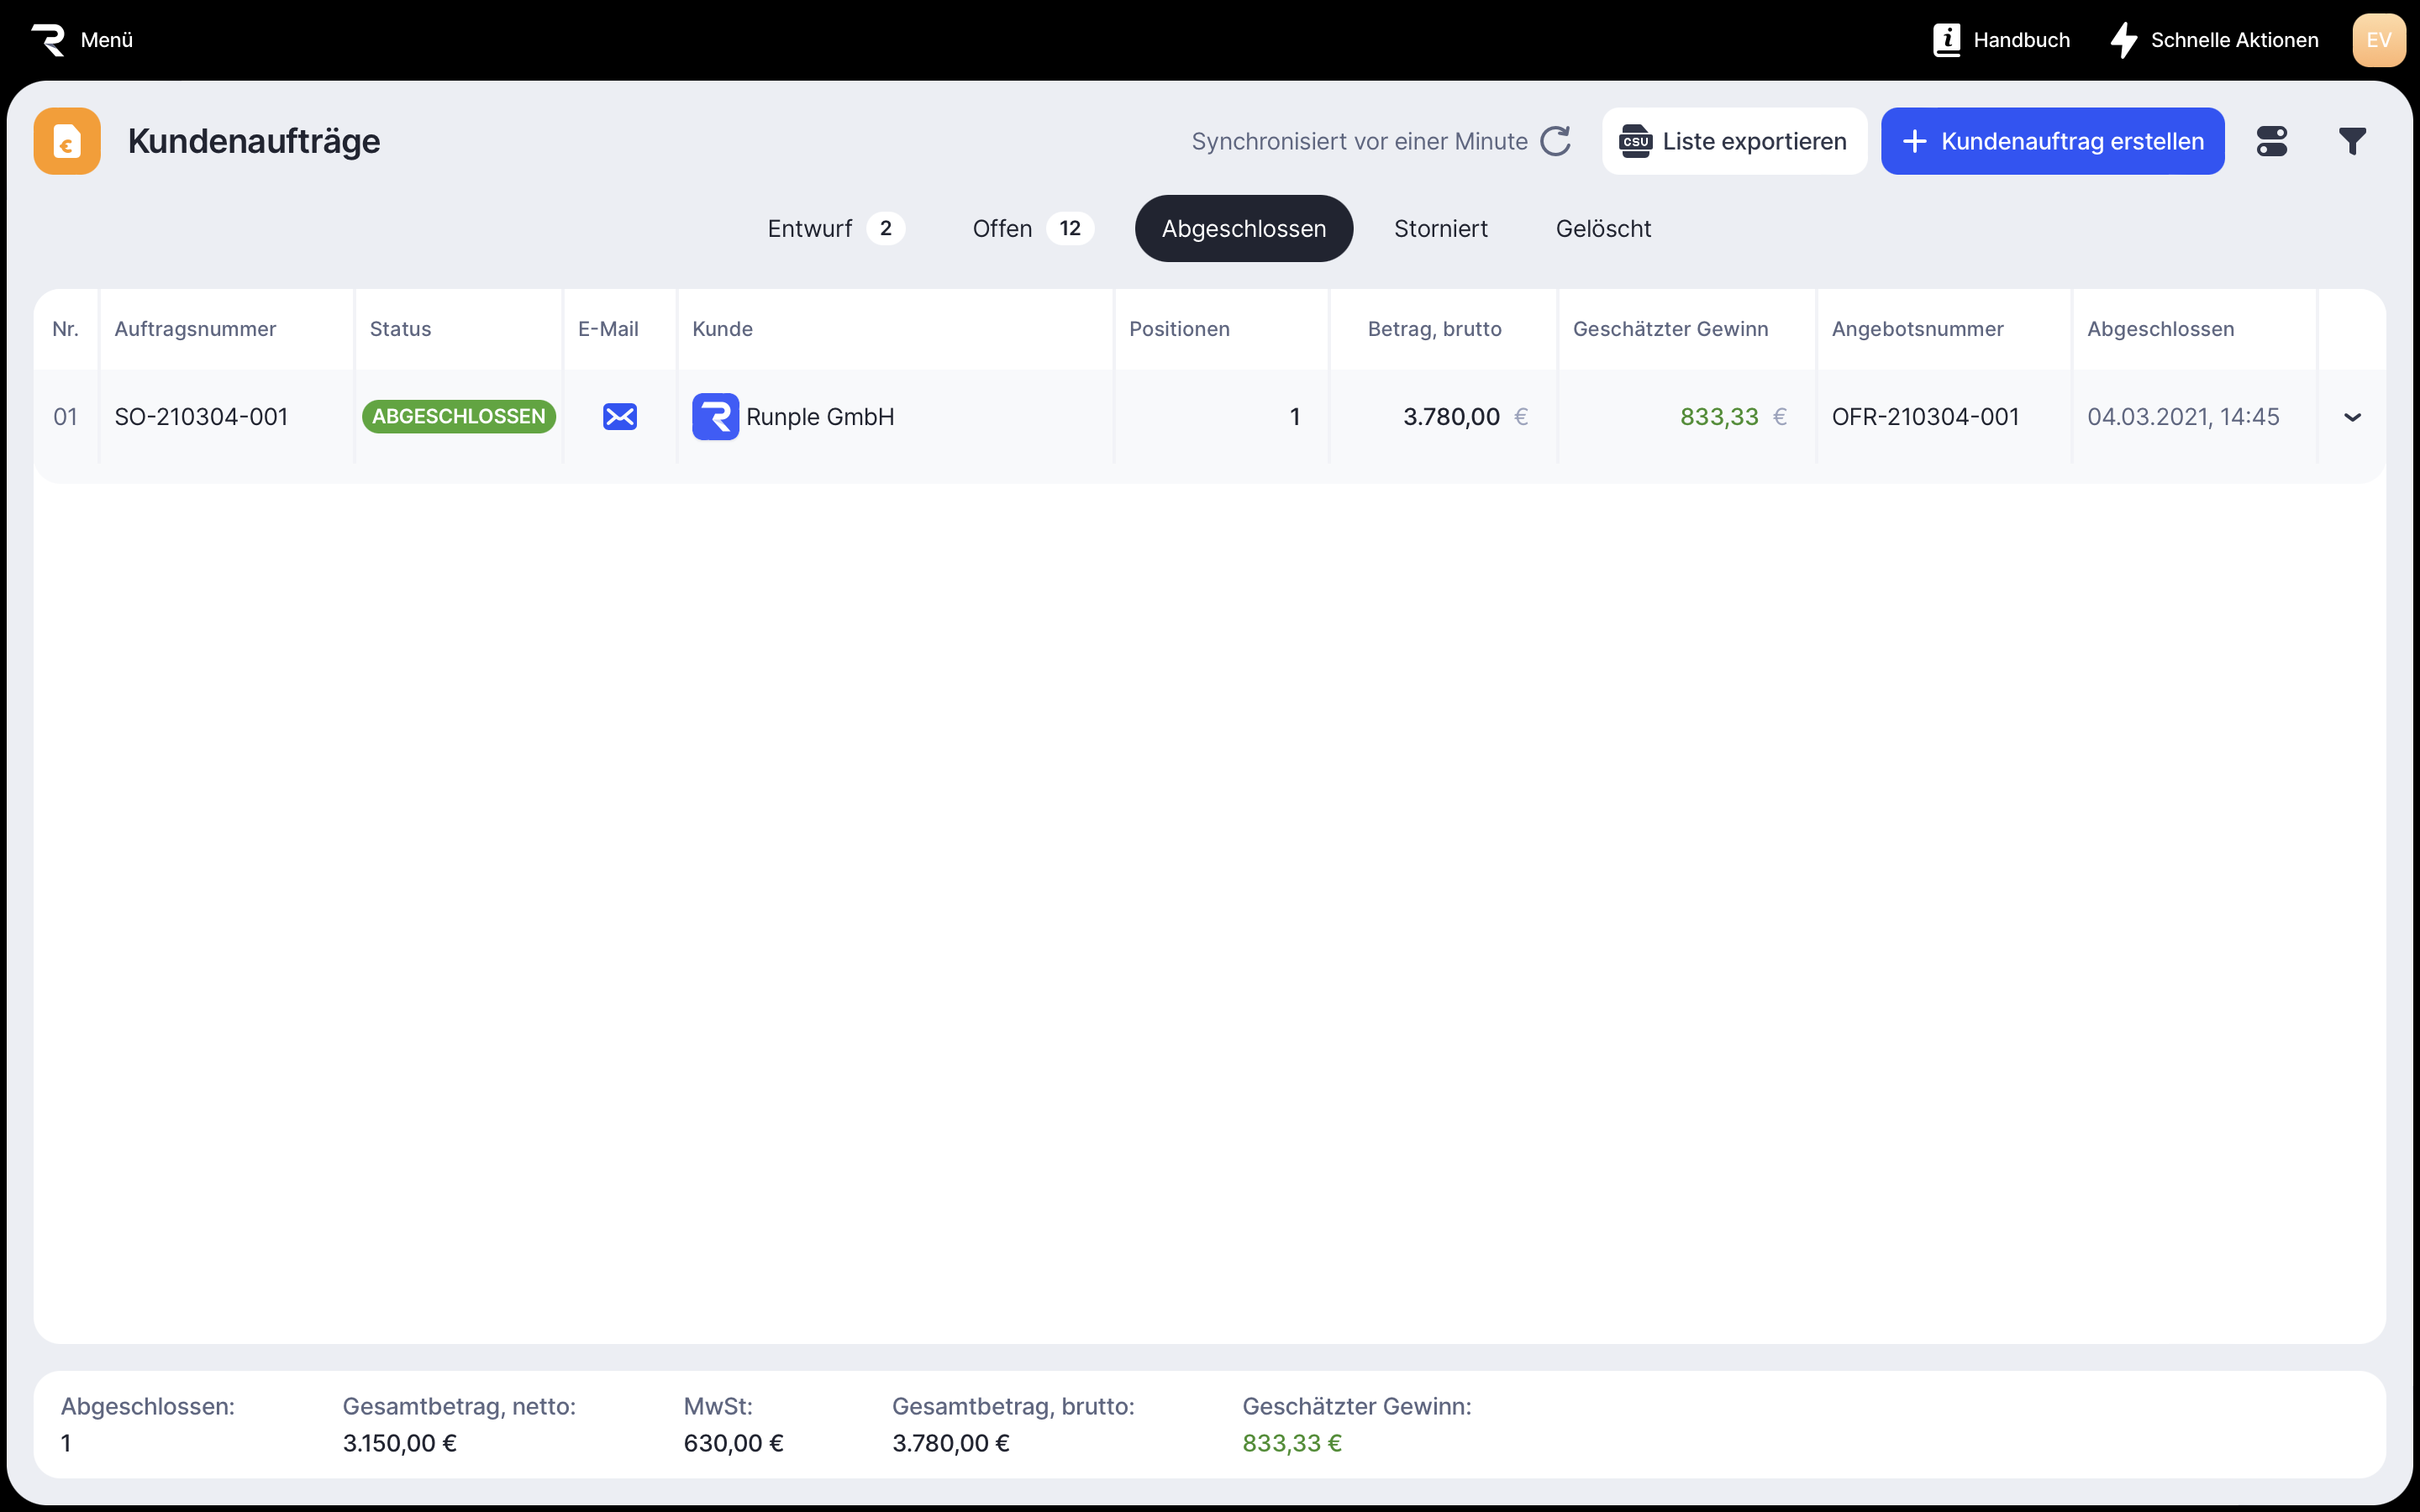Open the filter funnel icon

2352,141
